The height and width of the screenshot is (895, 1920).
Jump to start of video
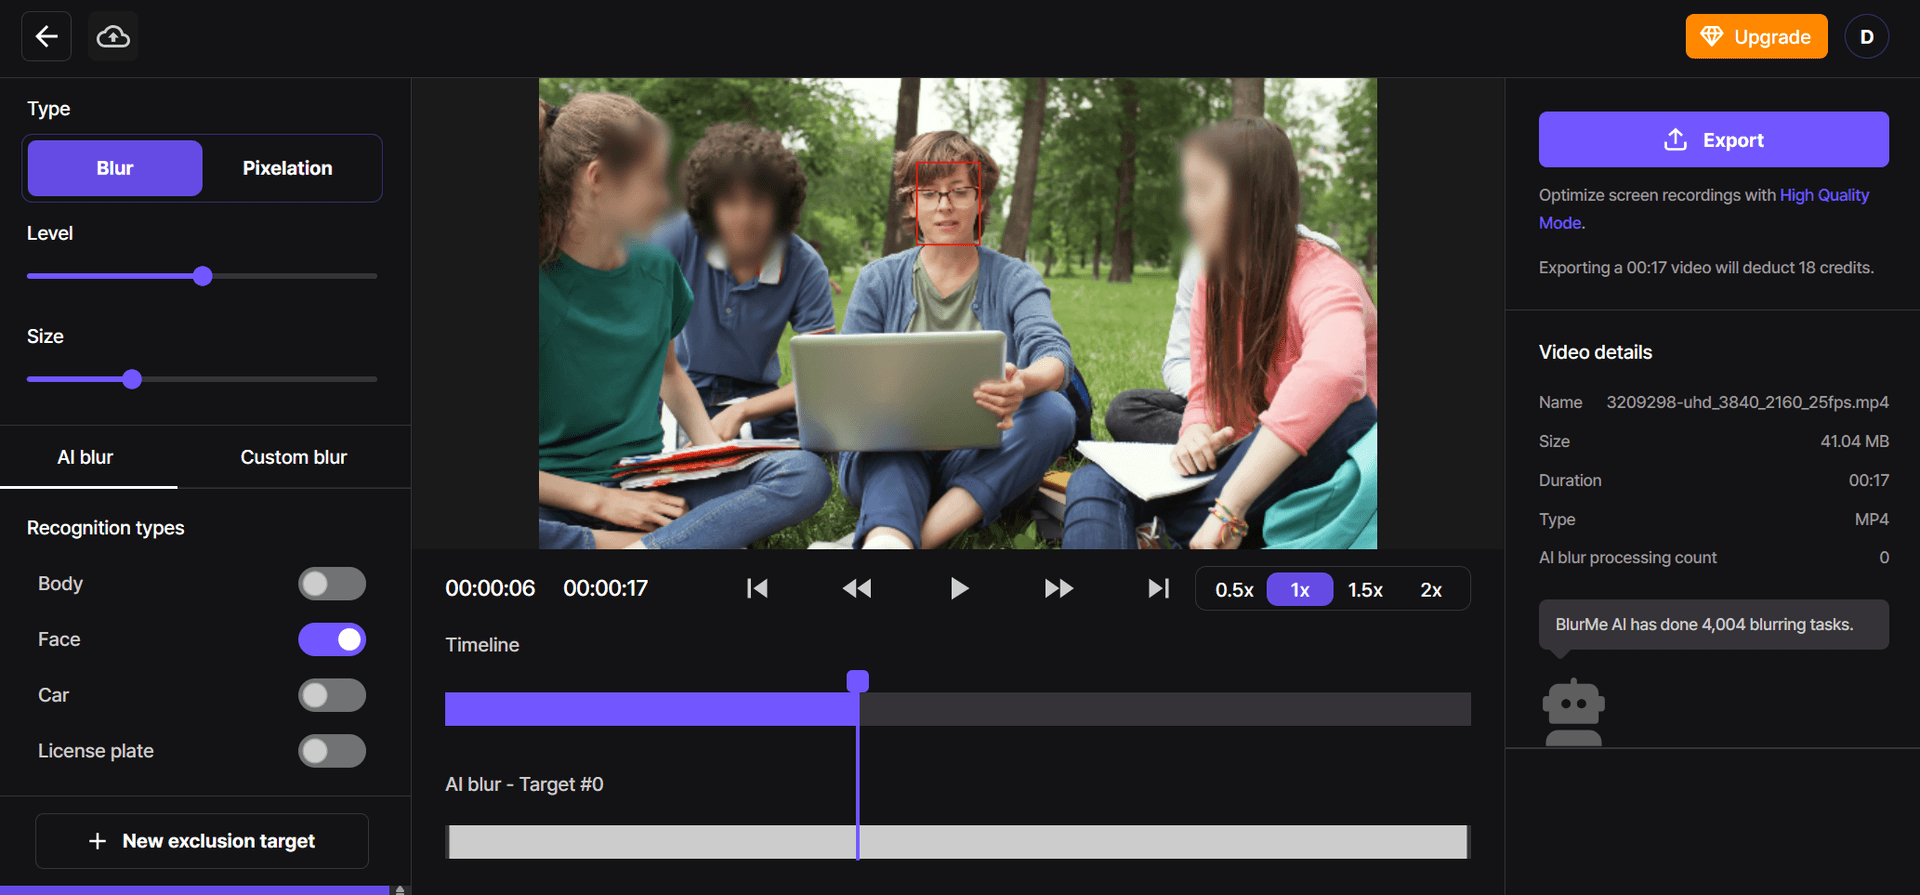tap(757, 588)
